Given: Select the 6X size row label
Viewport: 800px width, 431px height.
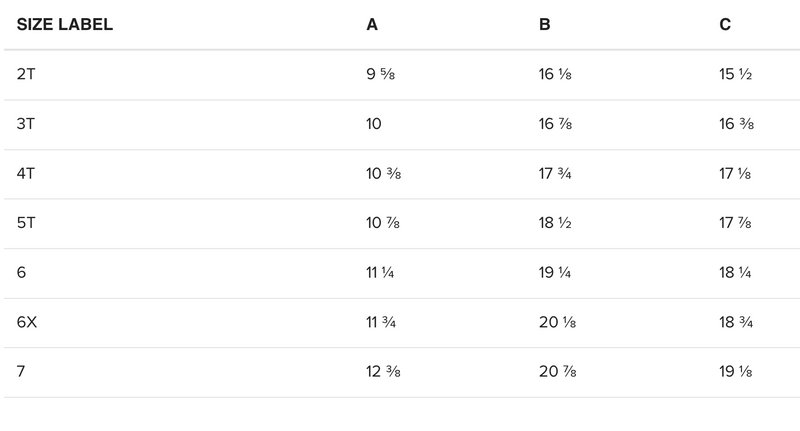Looking at the screenshot, I should click(28, 323).
